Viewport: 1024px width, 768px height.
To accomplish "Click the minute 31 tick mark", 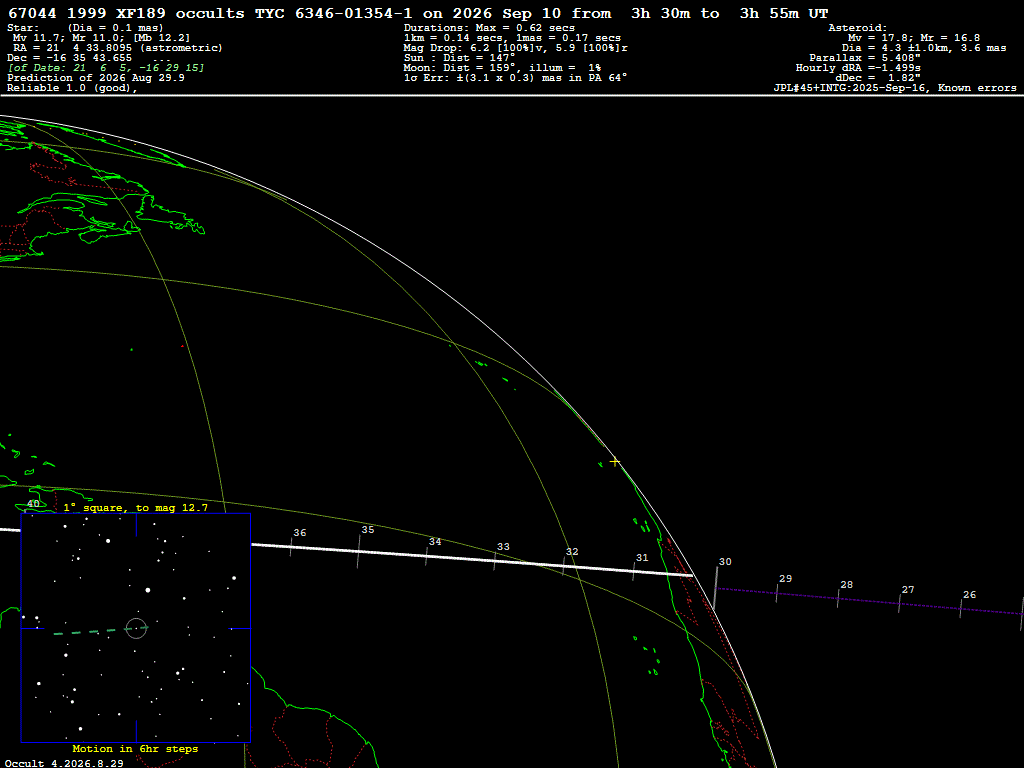I will click(x=633, y=571).
